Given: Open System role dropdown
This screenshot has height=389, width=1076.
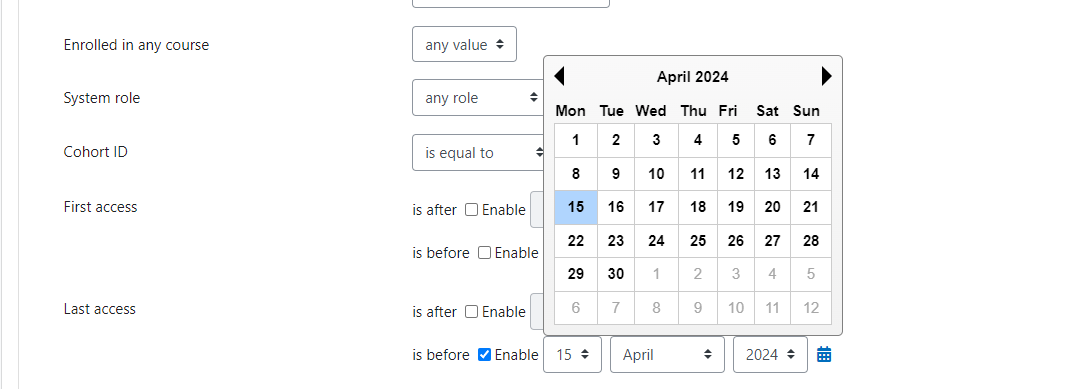Looking at the screenshot, I should [479, 97].
